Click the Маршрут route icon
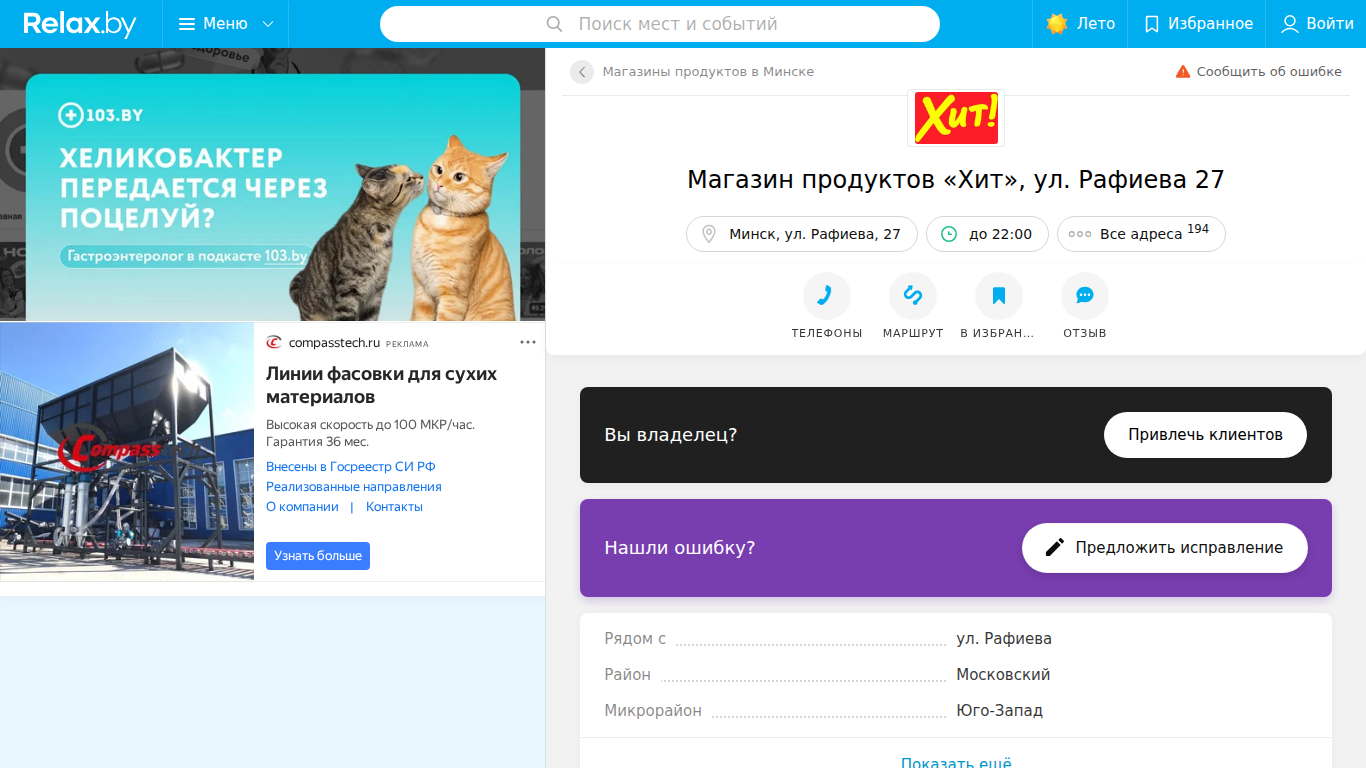This screenshot has width=1366, height=768. pyautogui.click(x=913, y=296)
